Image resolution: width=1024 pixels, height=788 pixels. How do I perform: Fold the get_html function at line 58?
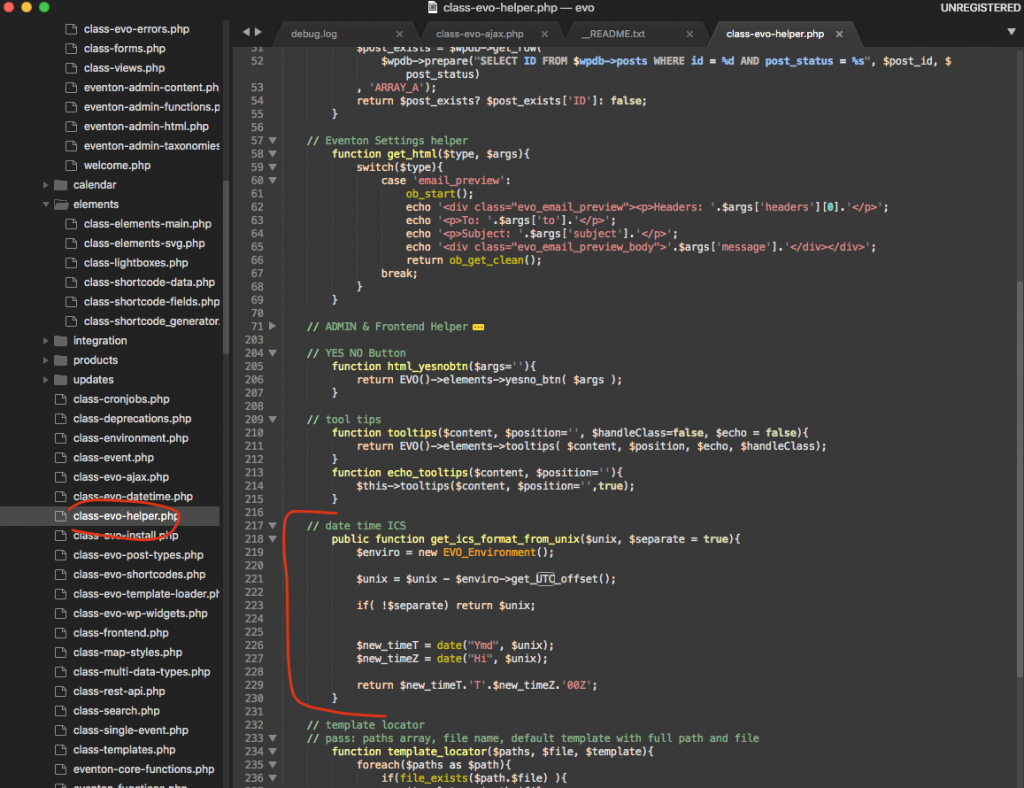272,154
